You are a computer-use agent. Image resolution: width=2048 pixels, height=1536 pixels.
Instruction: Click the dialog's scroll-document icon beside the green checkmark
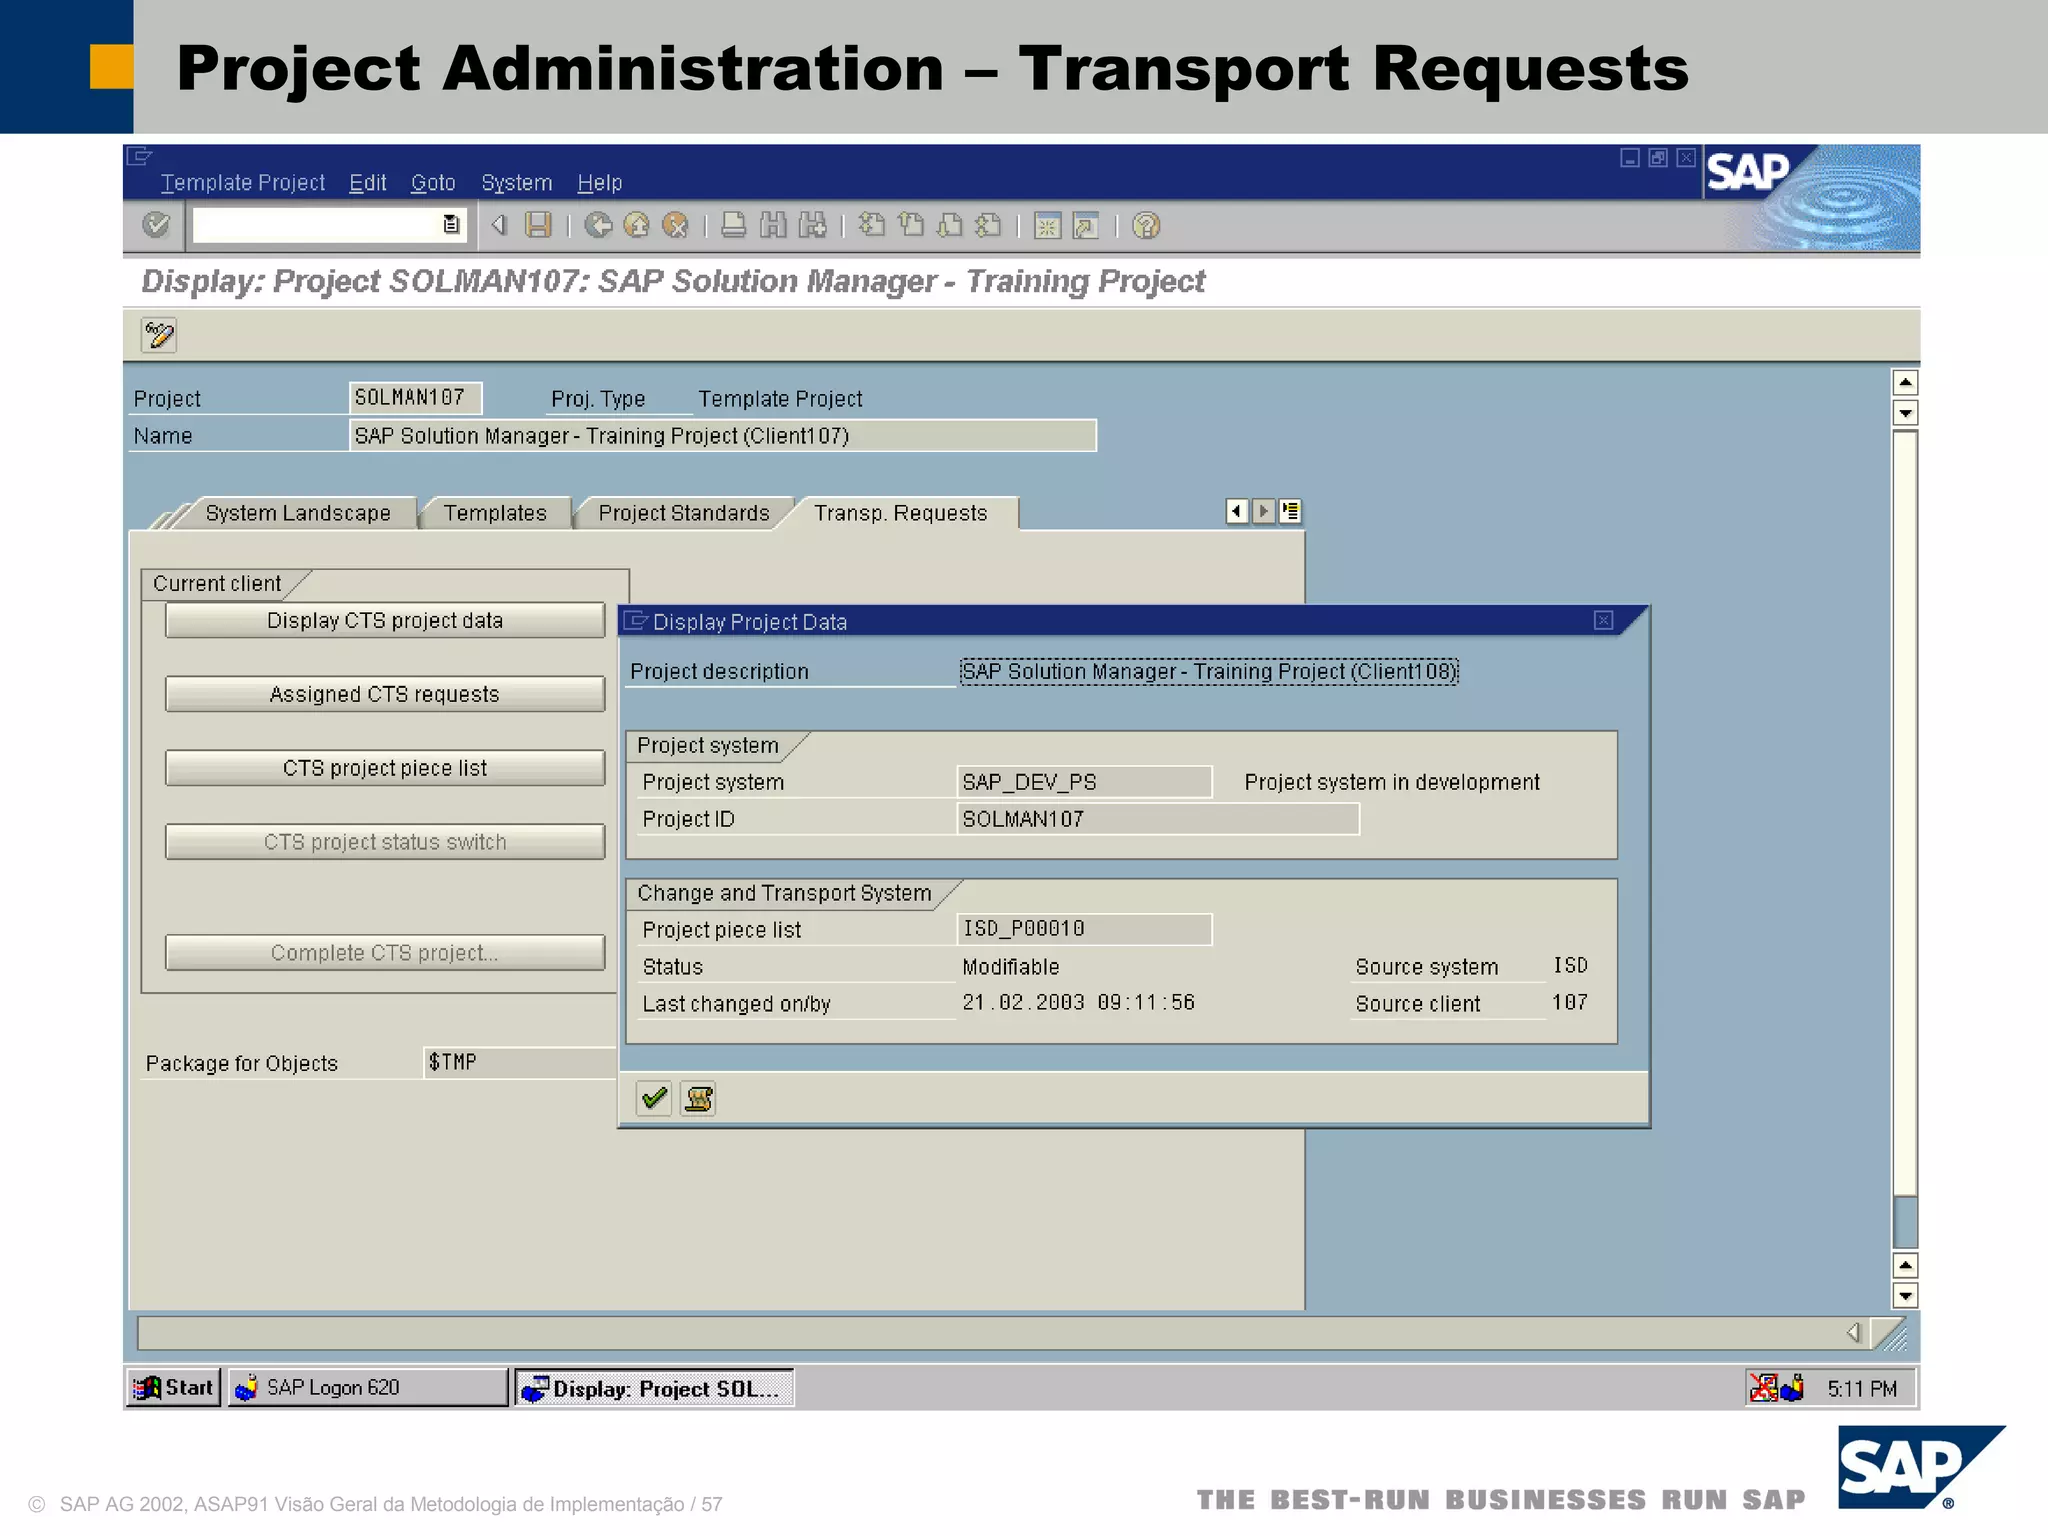tap(698, 1099)
